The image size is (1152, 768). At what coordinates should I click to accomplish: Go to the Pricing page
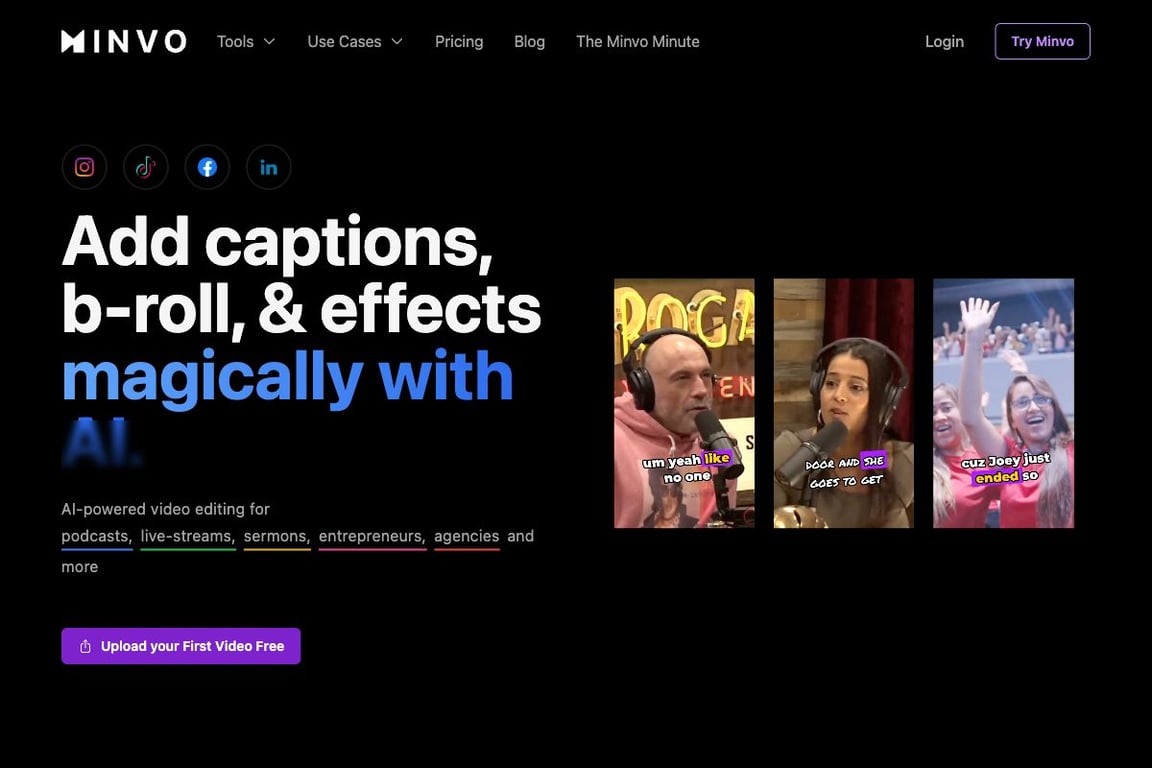pos(459,42)
